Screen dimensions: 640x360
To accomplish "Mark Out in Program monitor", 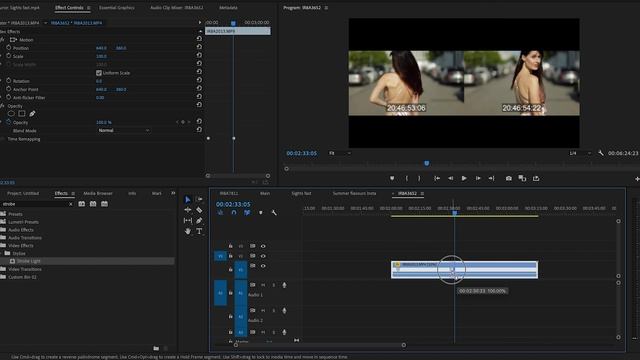I will (419, 178).
